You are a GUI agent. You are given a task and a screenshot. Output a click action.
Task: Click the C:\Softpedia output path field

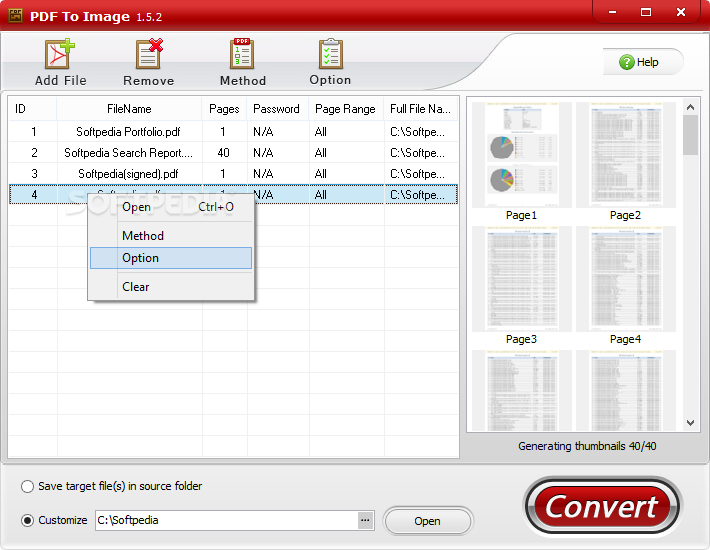pos(226,521)
